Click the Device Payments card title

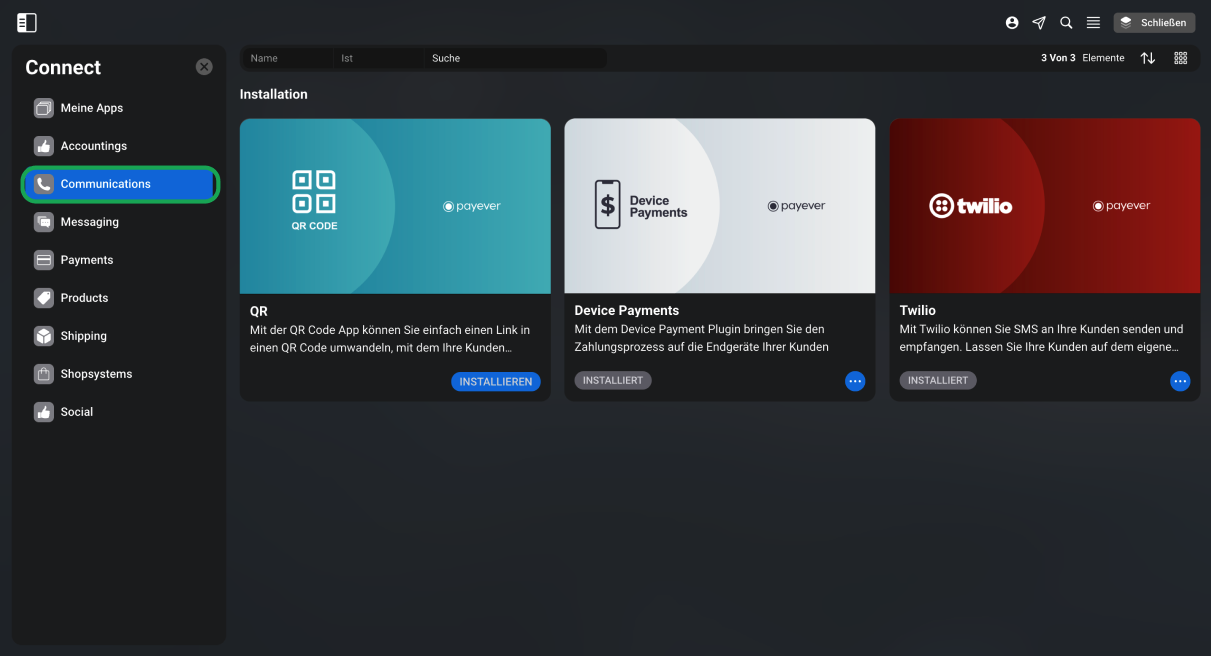[627, 311]
